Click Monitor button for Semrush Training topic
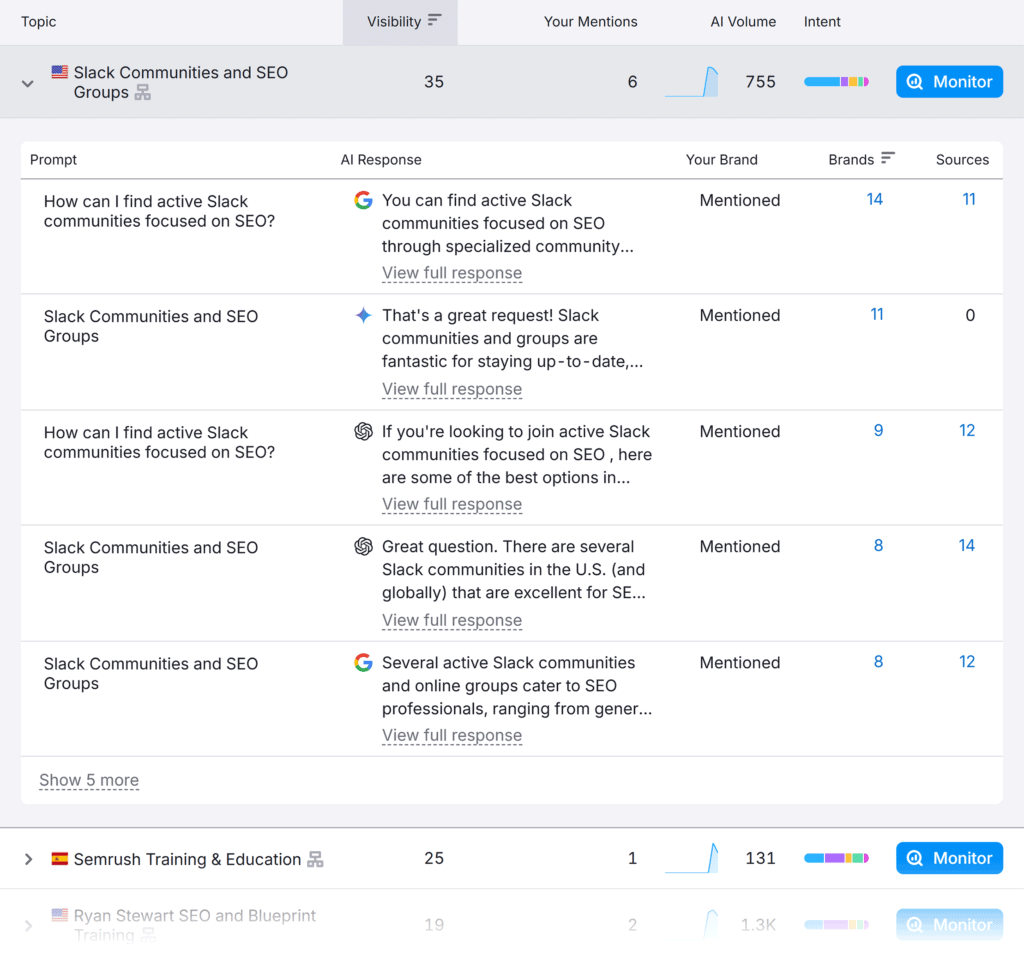1024x957 pixels. (949, 858)
